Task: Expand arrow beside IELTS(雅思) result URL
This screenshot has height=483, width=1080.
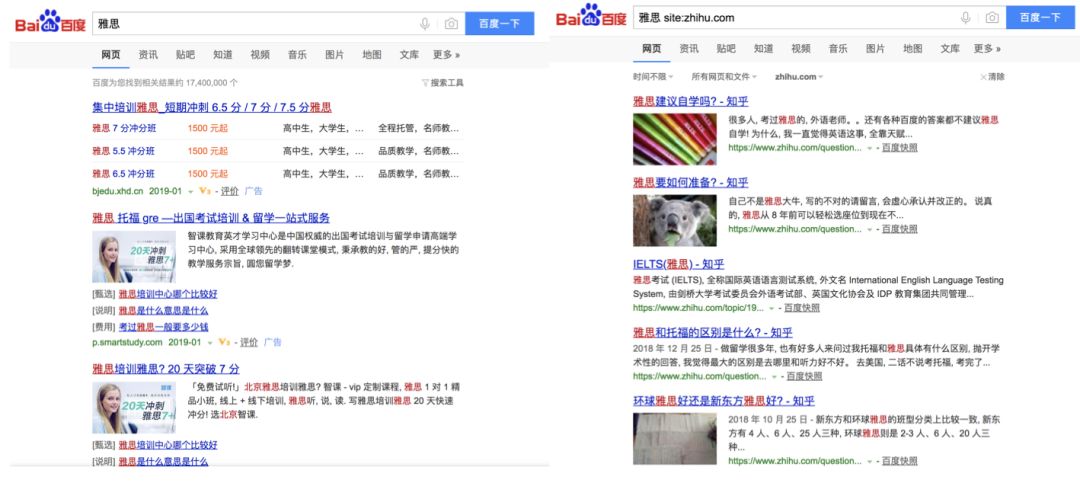Action: pyautogui.click(x=771, y=309)
